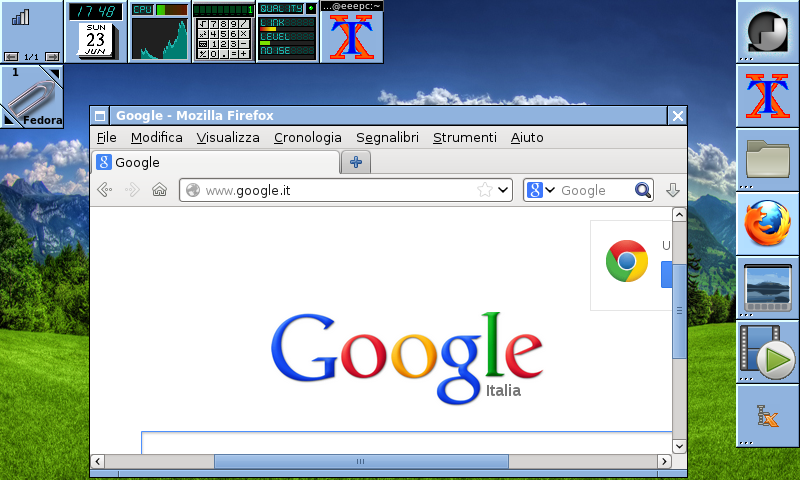Open the URL history dropdown arrow
The width and height of the screenshot is (800, 480).
pyautogui.click(x=503, y=190)
